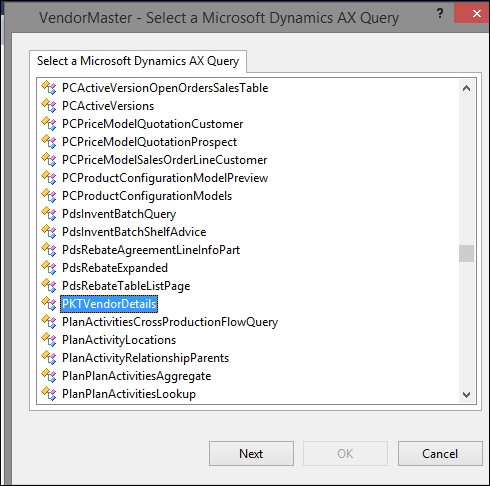Pick the PdsInventBatchQuery entry
This screenshot has width=490, height=486.
119,214
